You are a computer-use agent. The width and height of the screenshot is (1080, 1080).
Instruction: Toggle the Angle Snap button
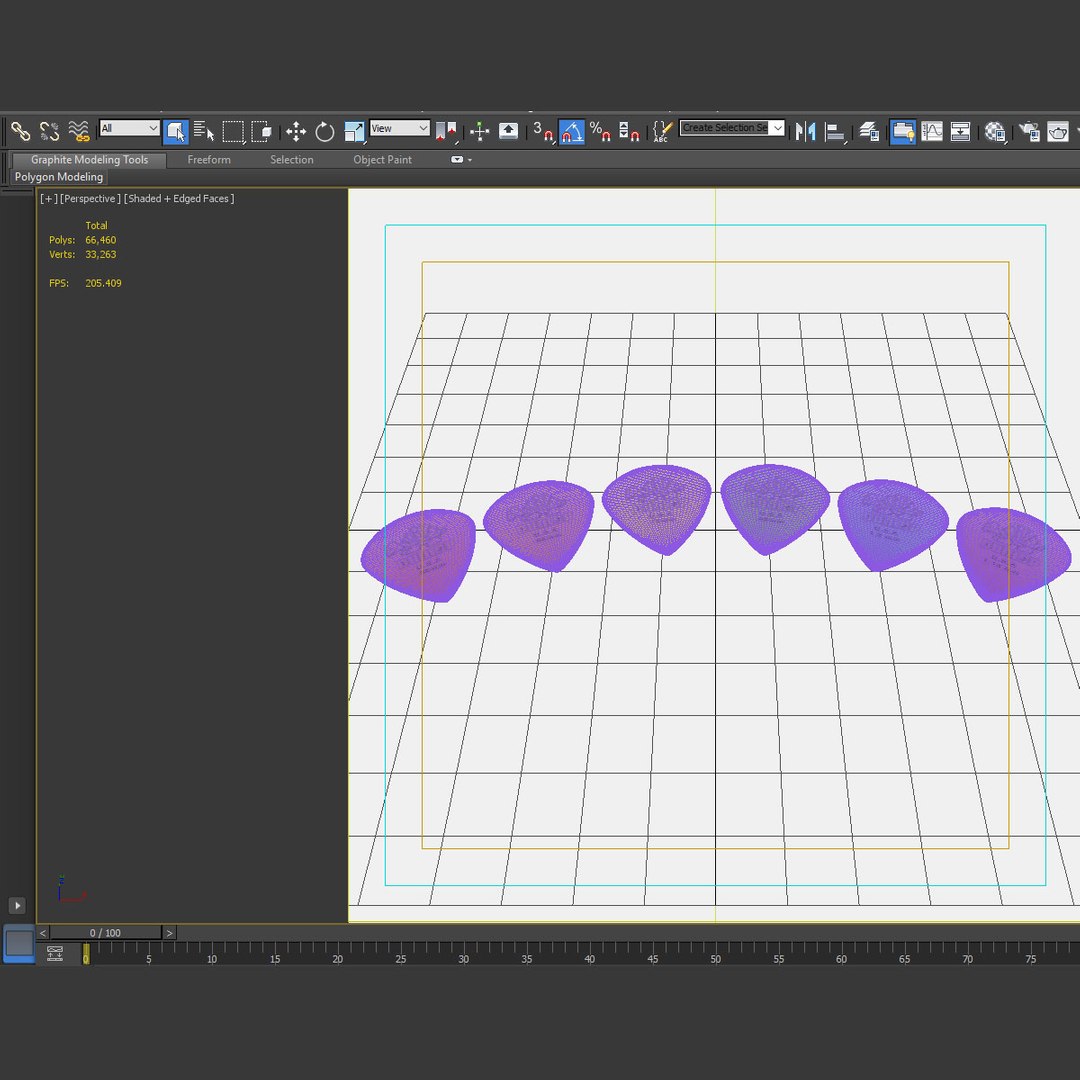point(571,131)
